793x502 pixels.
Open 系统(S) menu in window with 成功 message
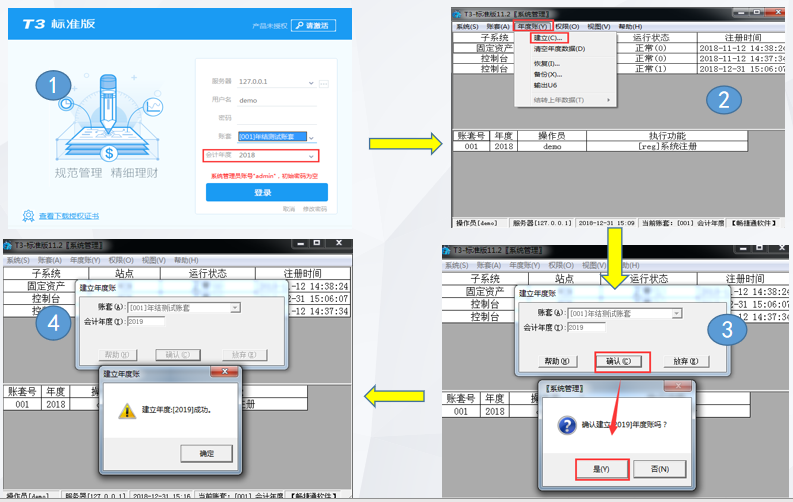[18, 260]
